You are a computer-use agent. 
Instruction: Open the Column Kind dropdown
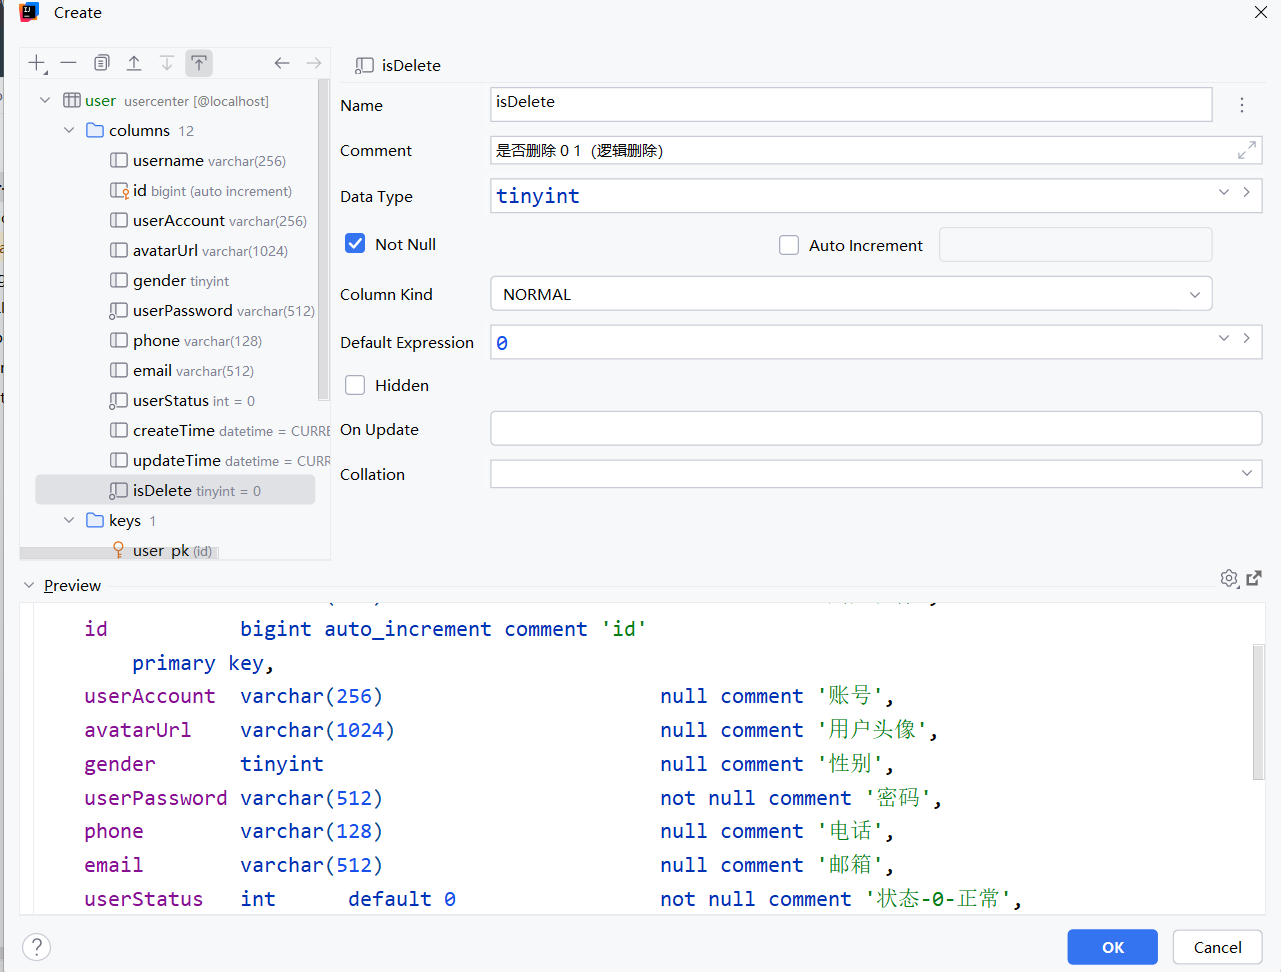851,294
